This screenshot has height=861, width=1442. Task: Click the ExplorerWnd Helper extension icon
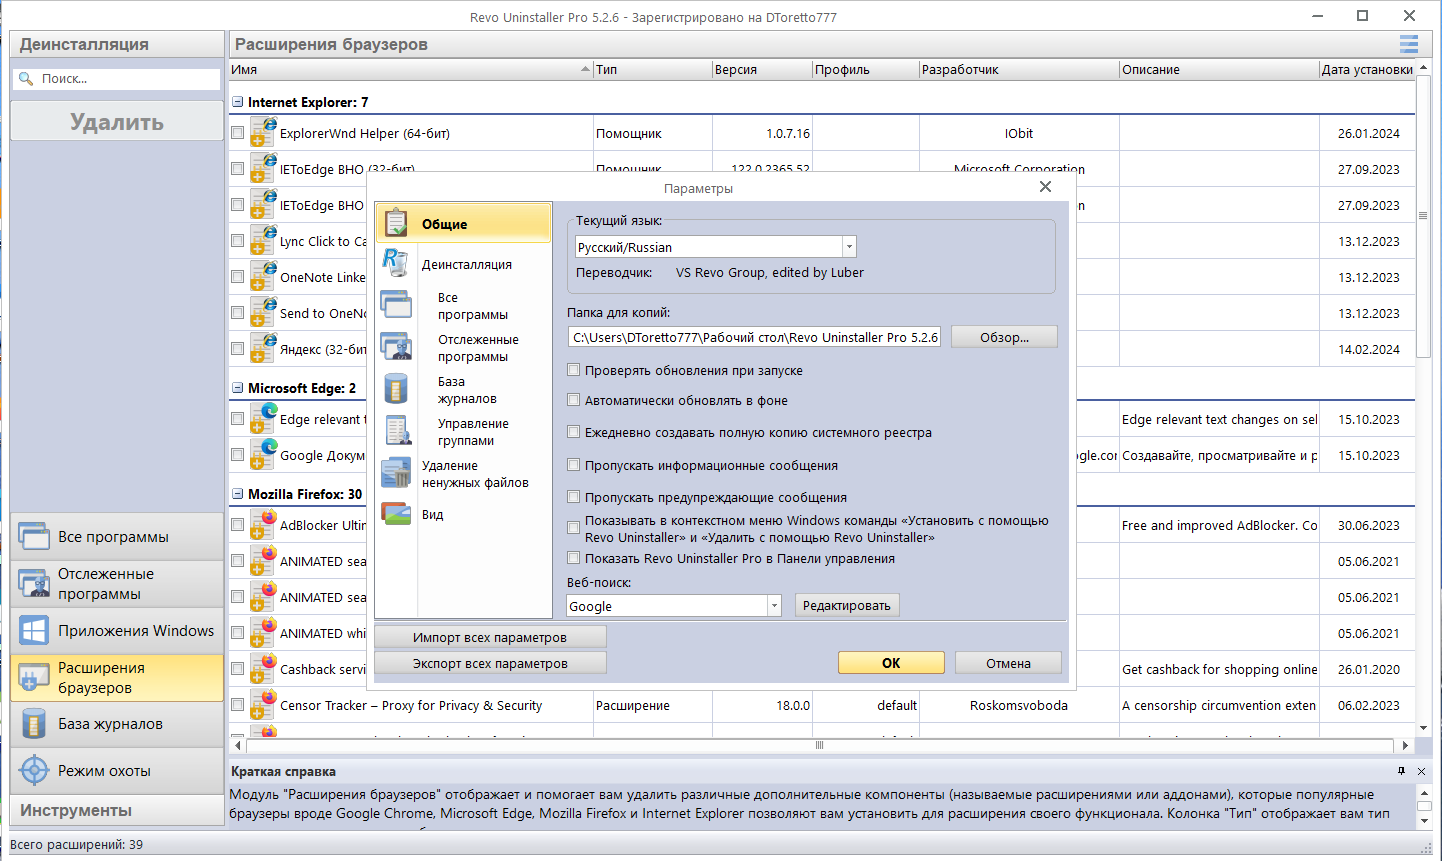click(263, 132)
